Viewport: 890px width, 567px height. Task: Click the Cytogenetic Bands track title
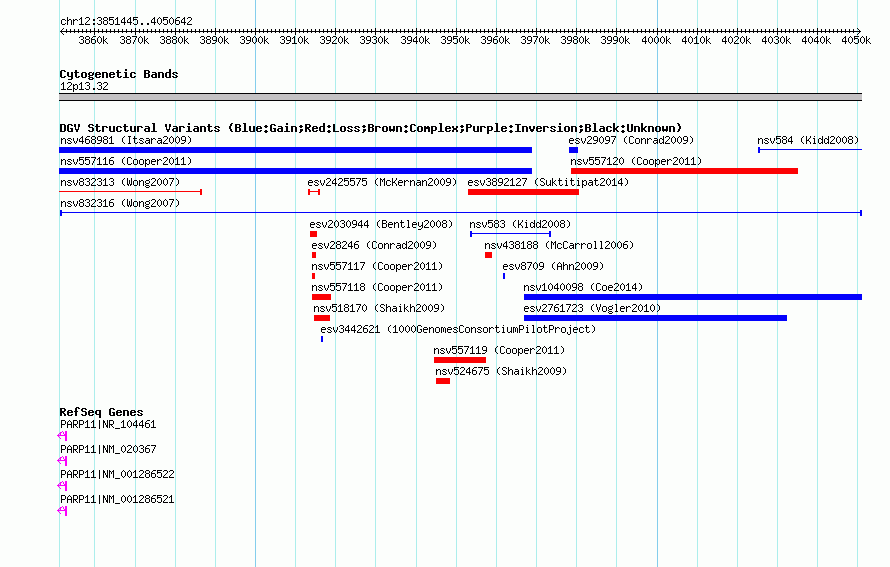119,74
